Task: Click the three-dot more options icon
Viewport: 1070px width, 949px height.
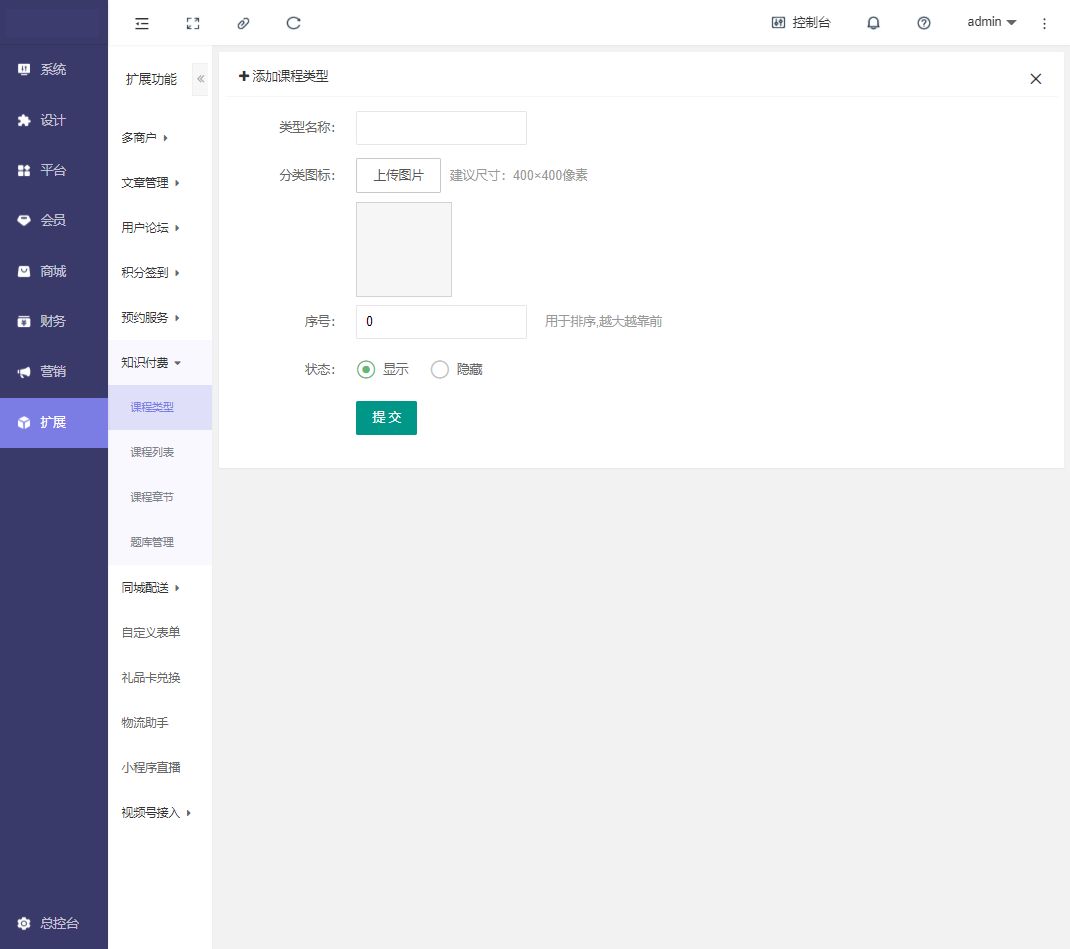Action: click(x=1045, y=23)
